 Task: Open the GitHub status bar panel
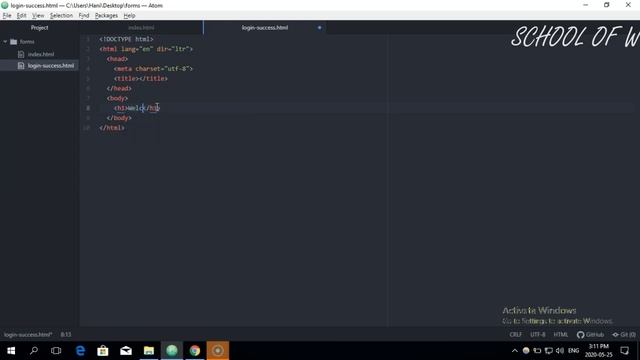click(x=590, y=335)
